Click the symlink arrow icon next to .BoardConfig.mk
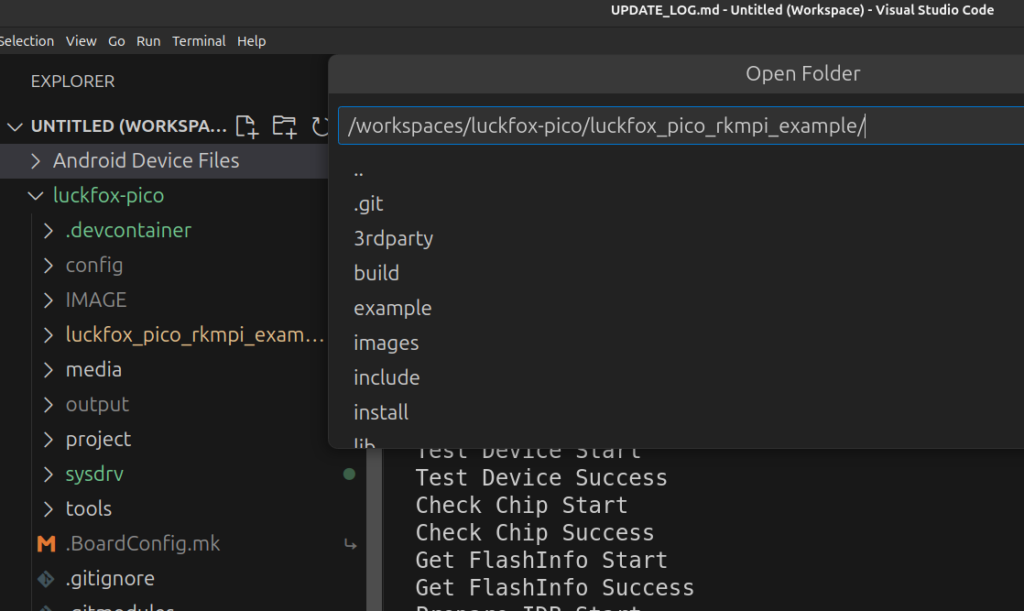 coord(350,544)
